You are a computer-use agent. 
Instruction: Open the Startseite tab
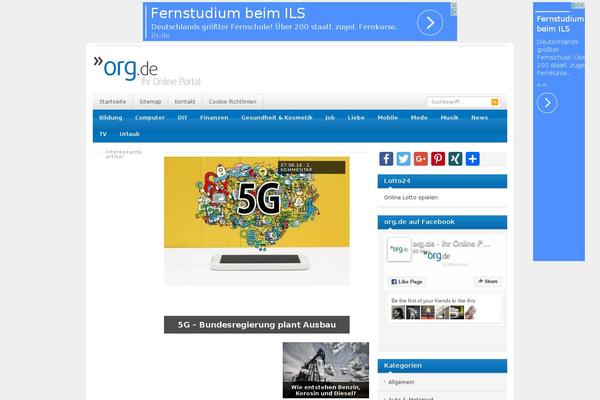(x=112, y=102)
